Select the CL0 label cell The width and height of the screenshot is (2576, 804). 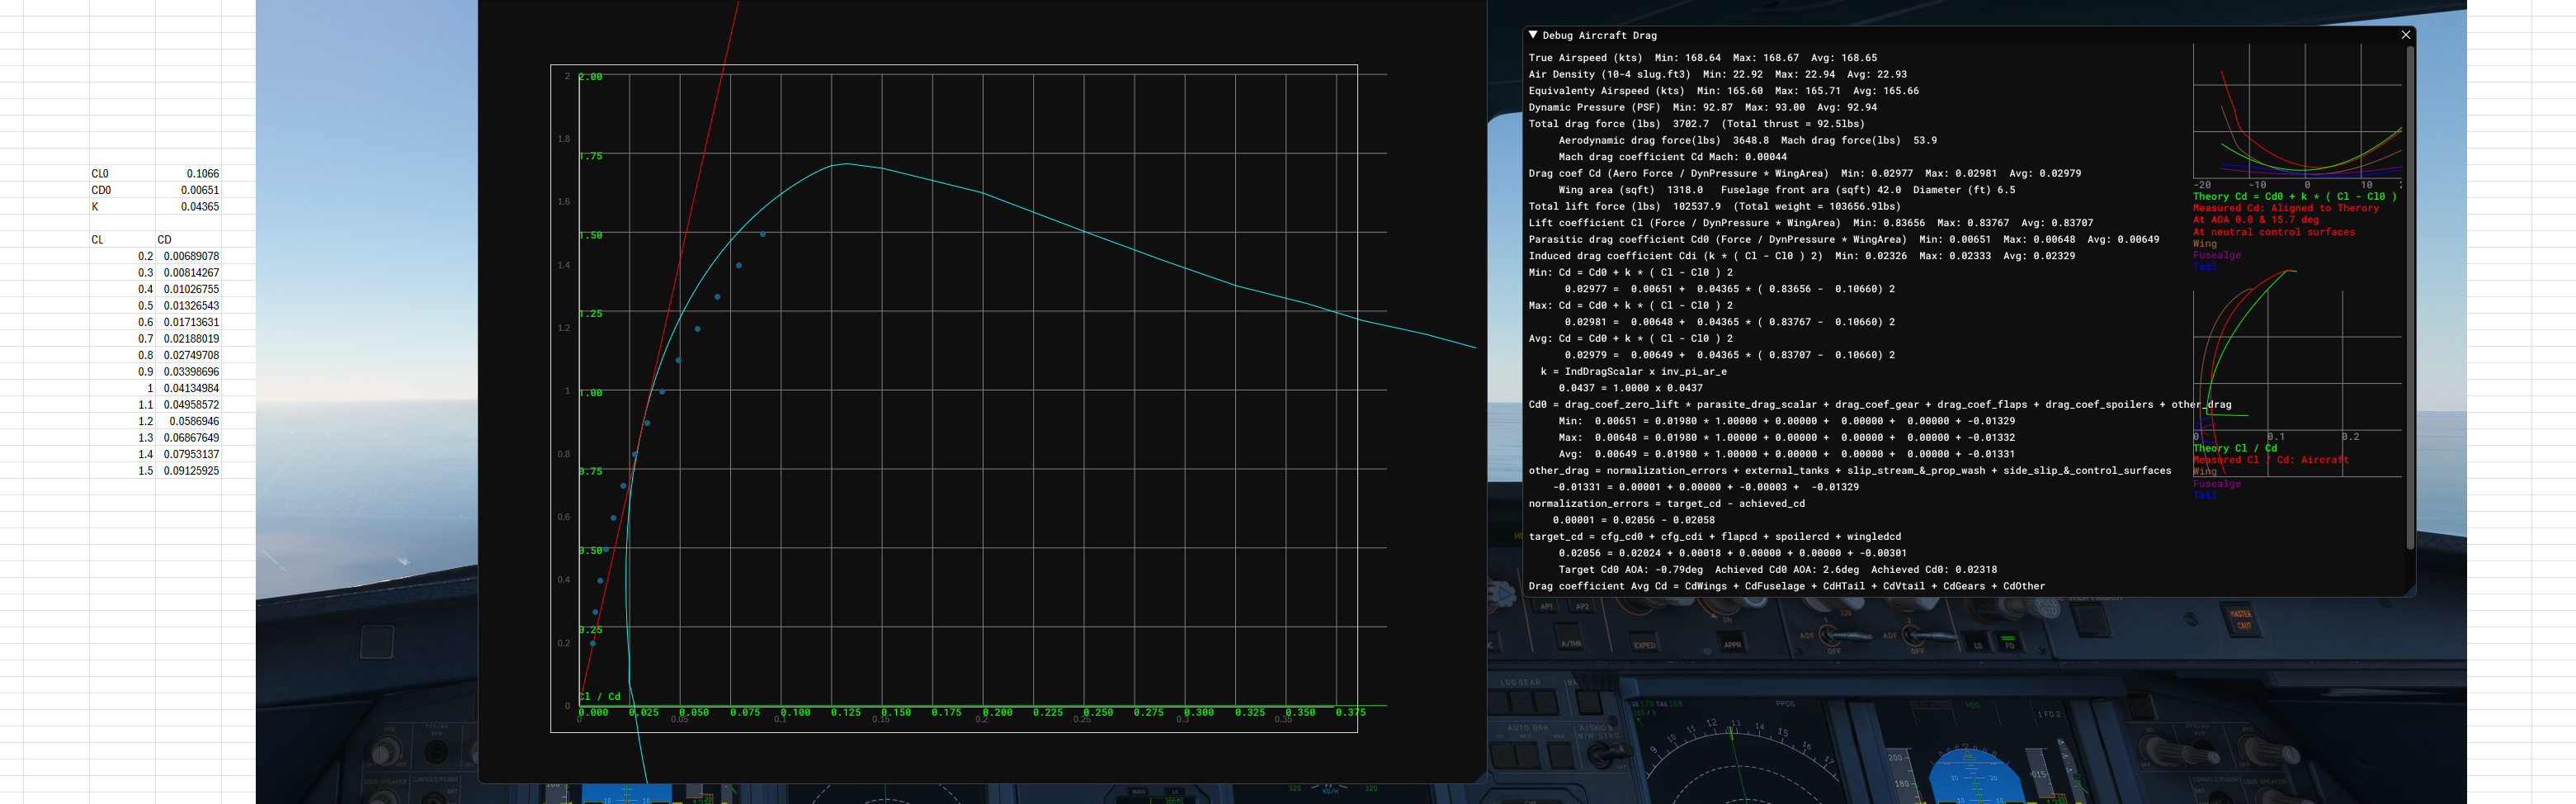123,173
